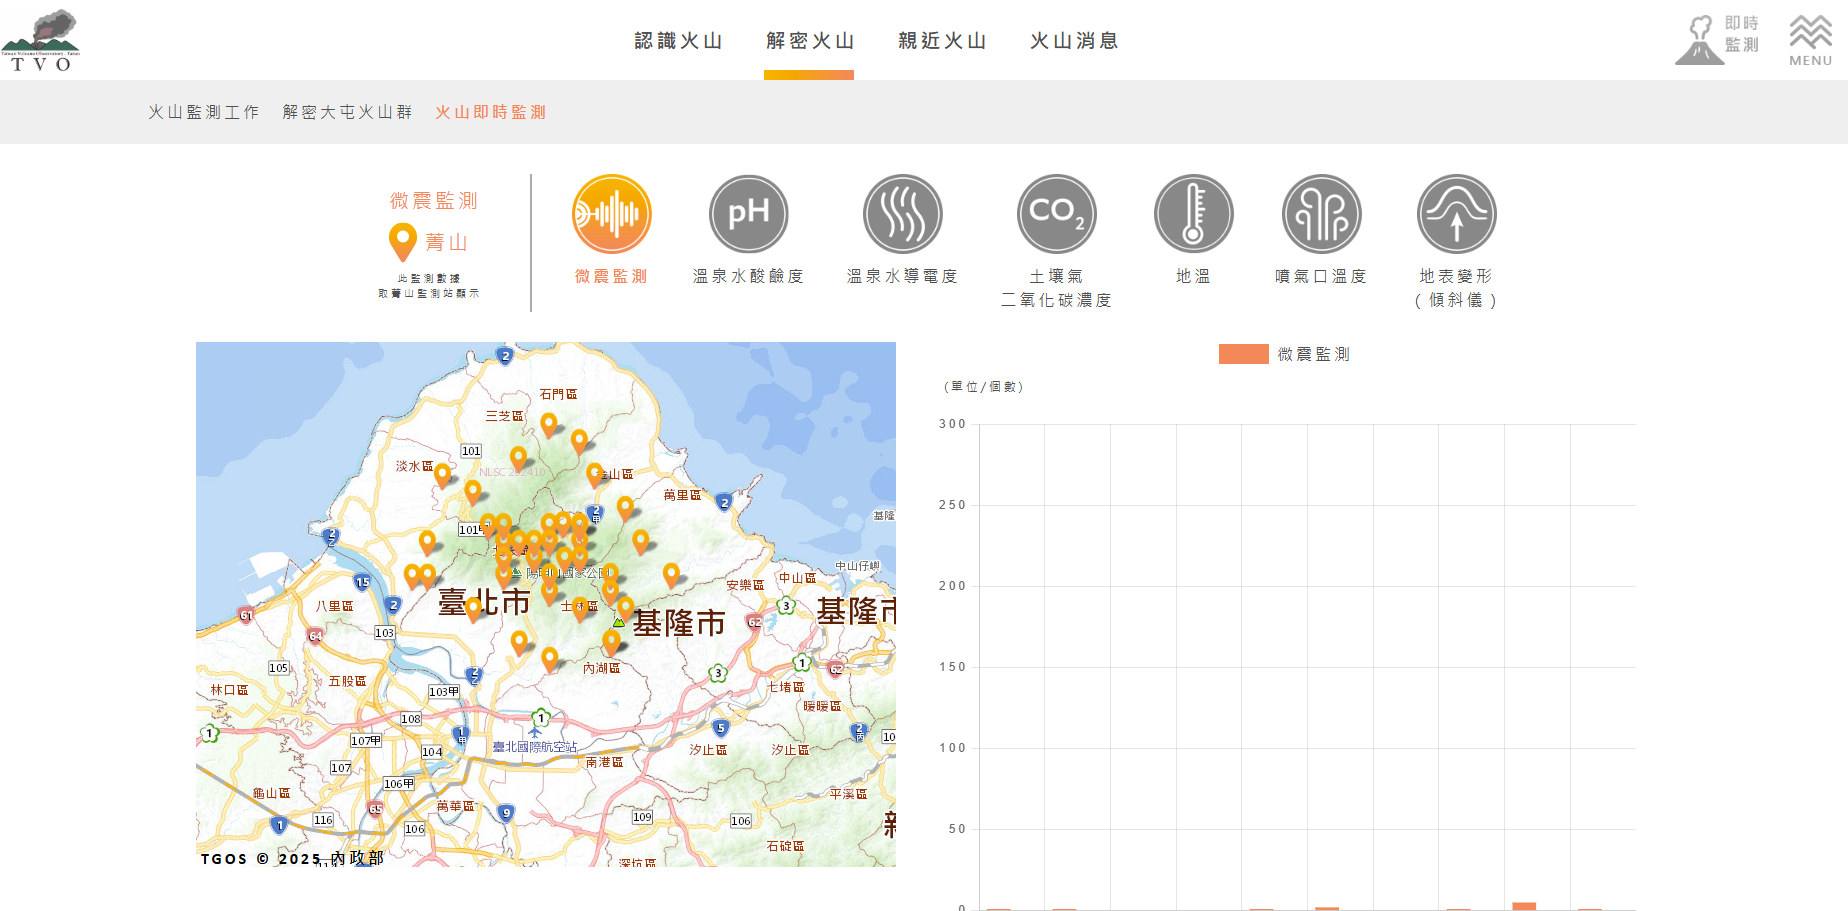The image size is (1848, 911).
Task: Switch to 火山監測工作 sub-tab
Action: tap(203, 112)
